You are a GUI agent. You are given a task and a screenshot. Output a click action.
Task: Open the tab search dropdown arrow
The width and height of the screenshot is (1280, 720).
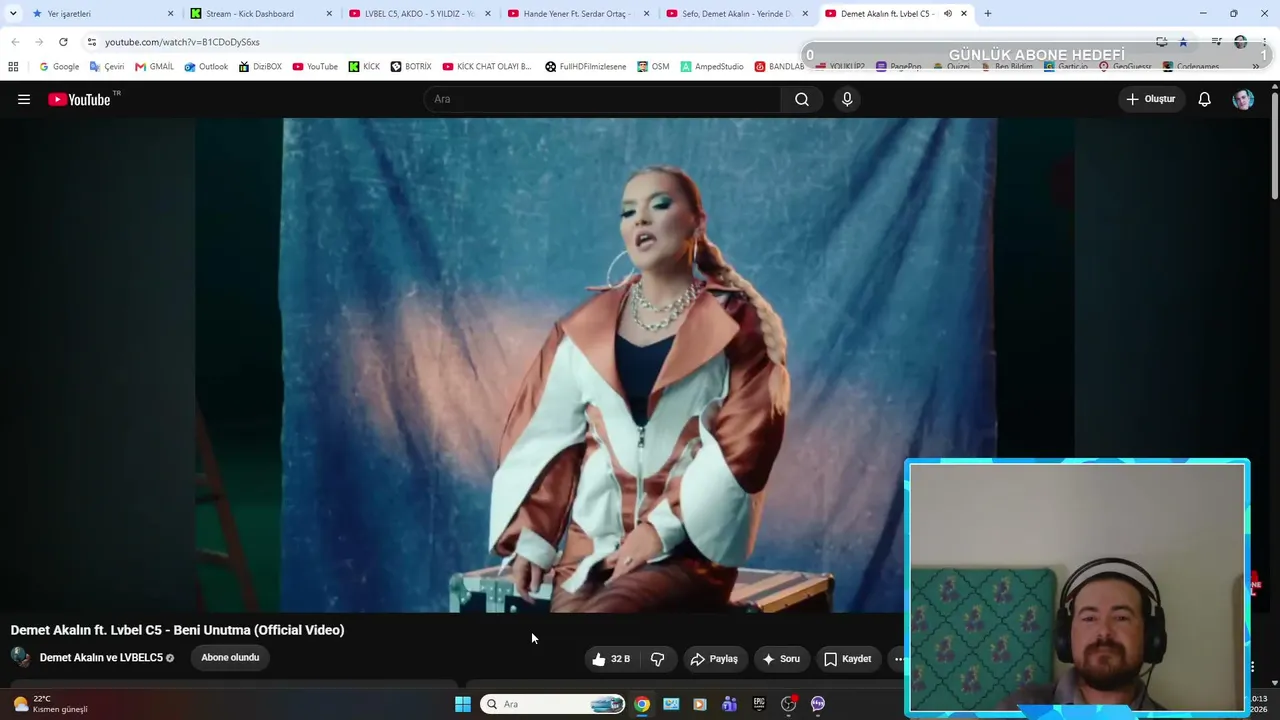tap(13, 14)
